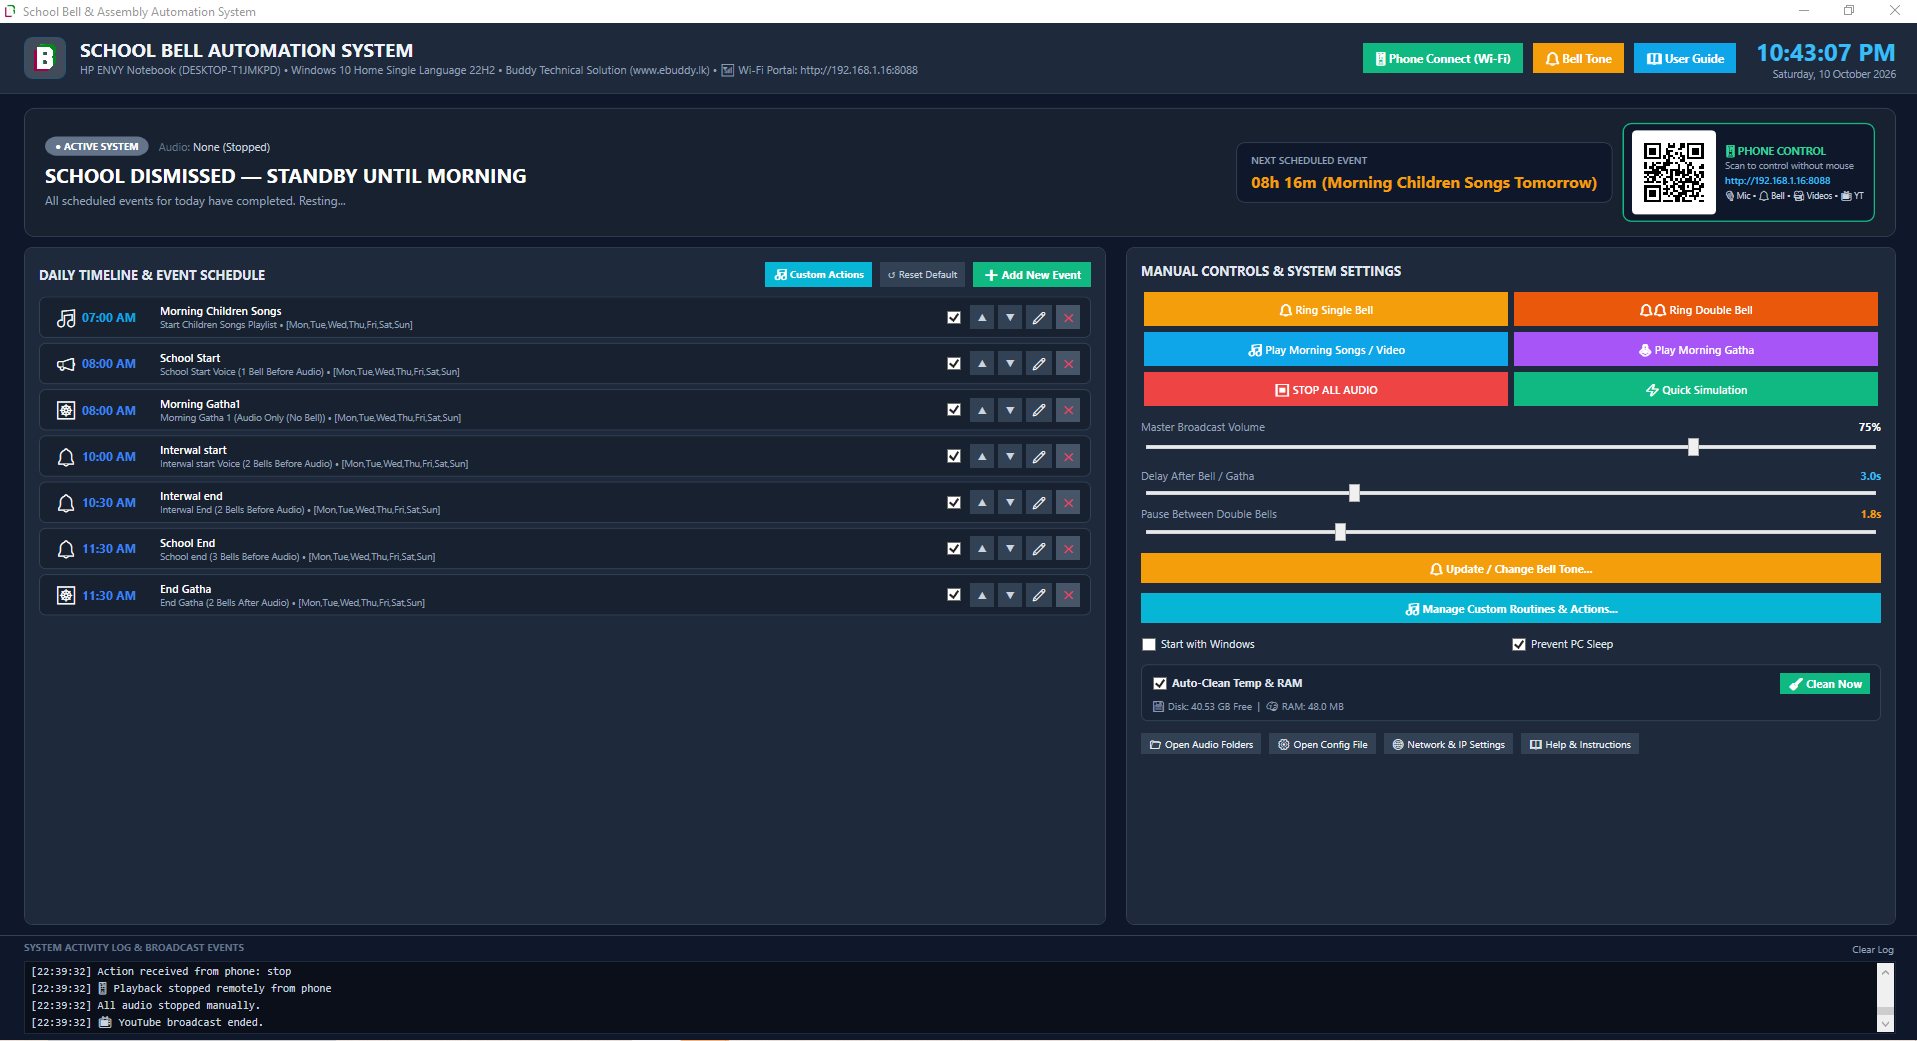This screenshot has height=1041, width=1917.
Task: Play Morning Songs / Video
Action: point(1325,350)
